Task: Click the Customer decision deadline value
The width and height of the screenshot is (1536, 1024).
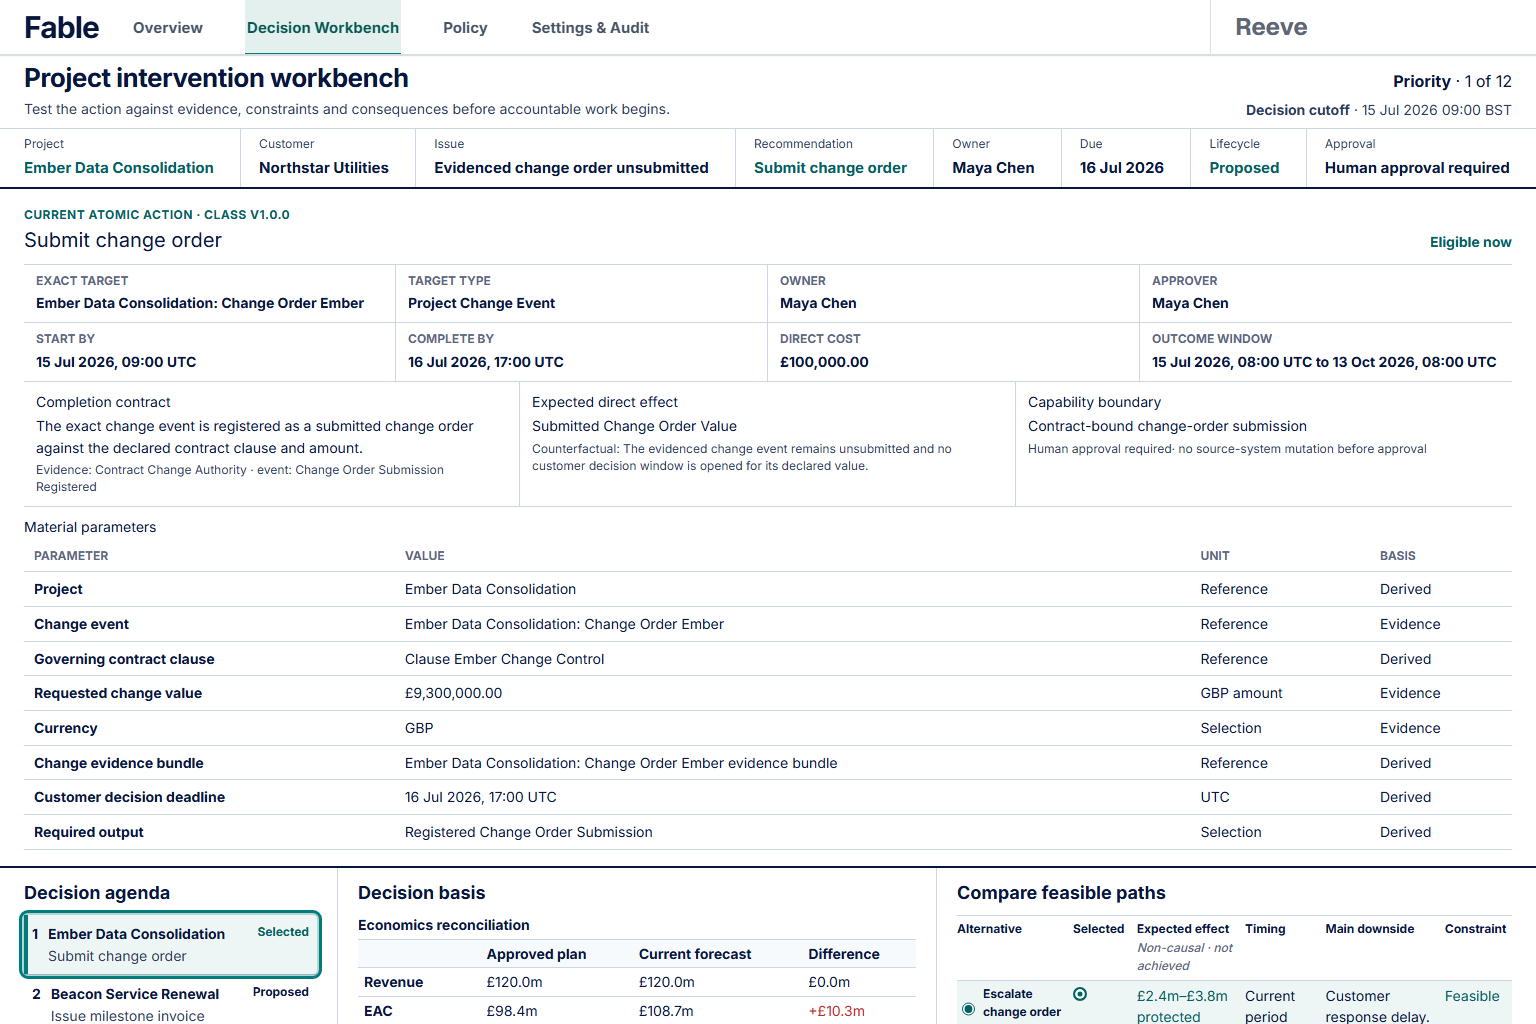Action: click(480, 797)
